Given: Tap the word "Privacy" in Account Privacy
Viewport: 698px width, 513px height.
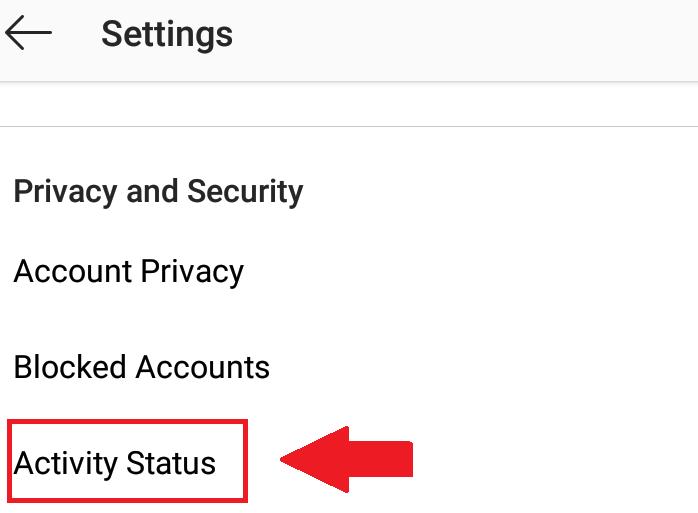Looking at the screenshot, I should pos(192,272).
